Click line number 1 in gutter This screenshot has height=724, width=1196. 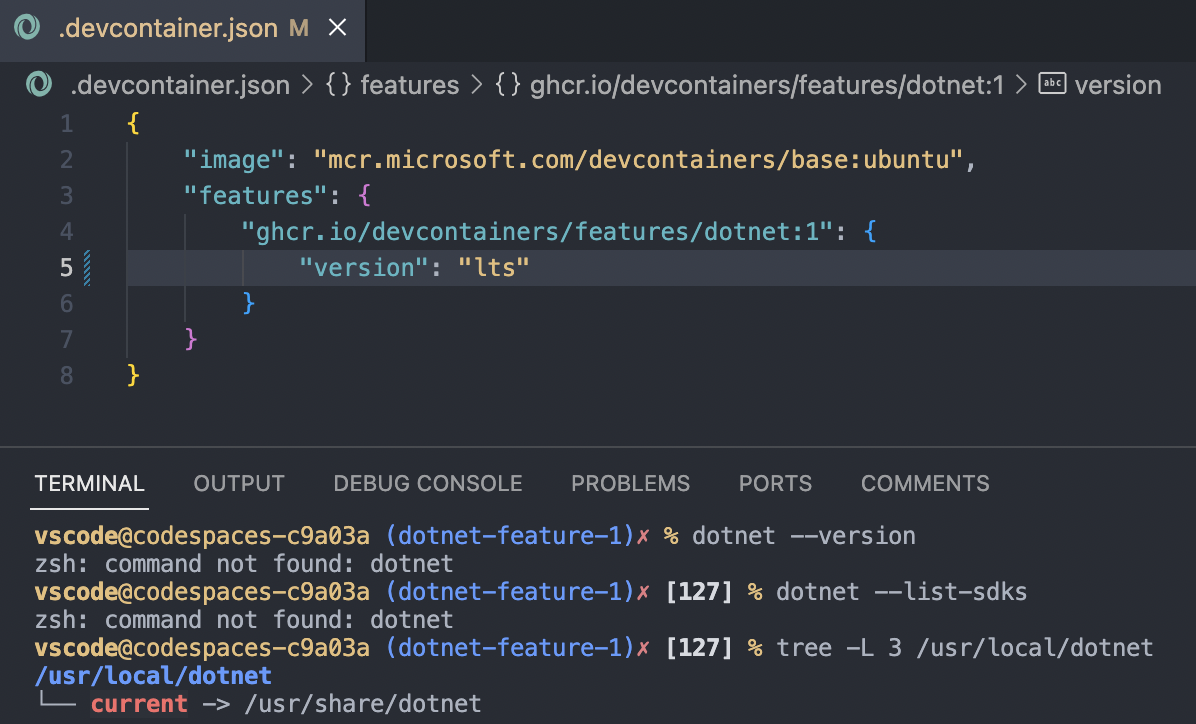(x=67, y=124)
